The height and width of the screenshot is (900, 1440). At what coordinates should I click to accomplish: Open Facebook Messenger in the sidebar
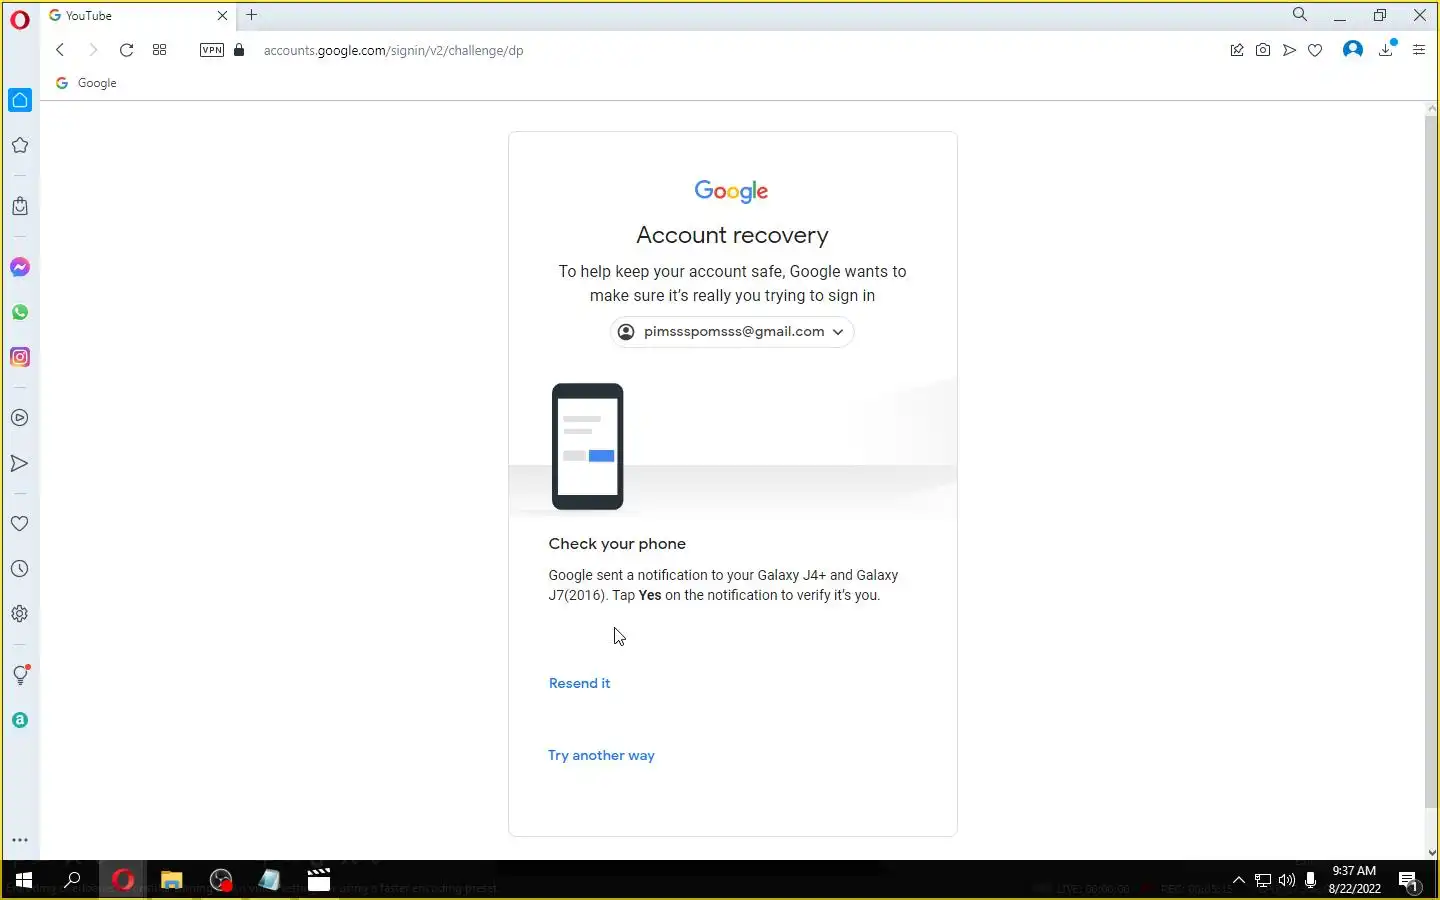(x=20, y=267)
